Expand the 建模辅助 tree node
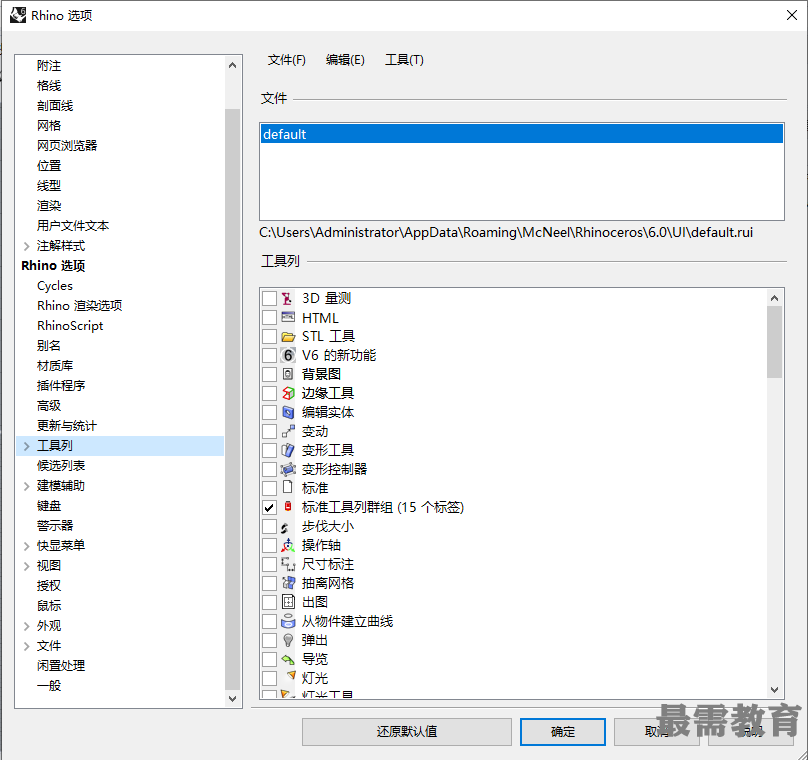Viewport: 808px width, 760px height. 27,486
